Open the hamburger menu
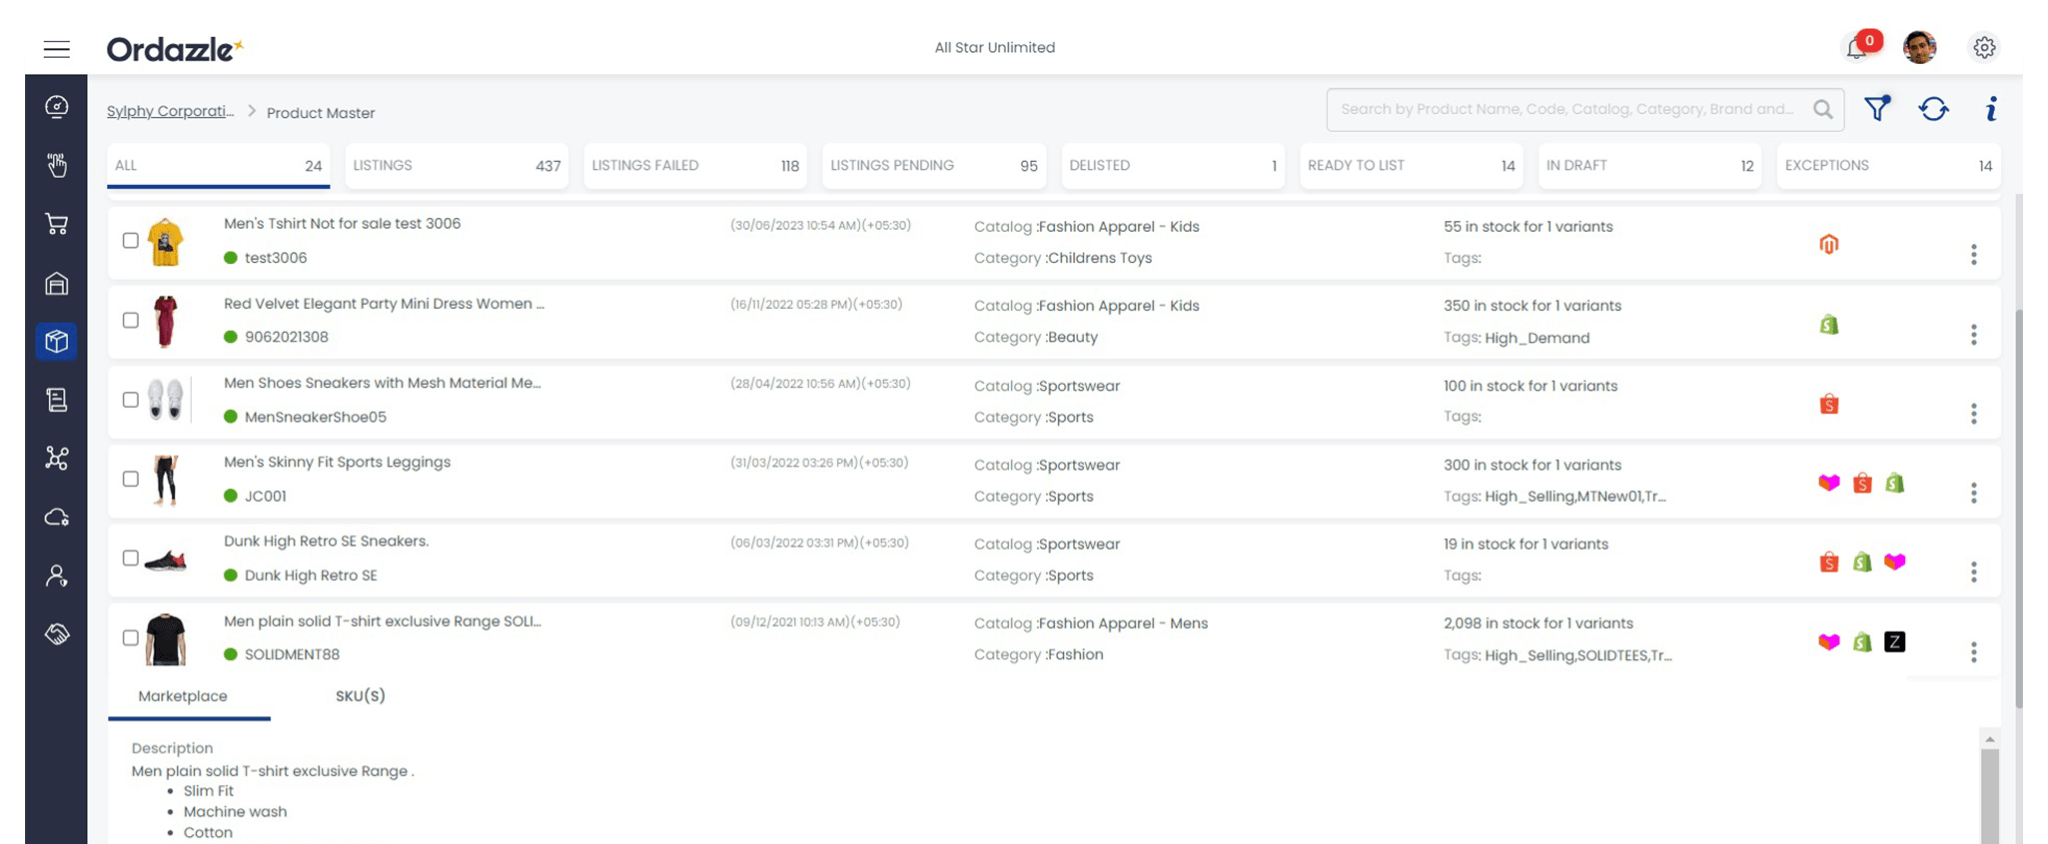Viewport: 2048px width, 844px height. point(57,49)
